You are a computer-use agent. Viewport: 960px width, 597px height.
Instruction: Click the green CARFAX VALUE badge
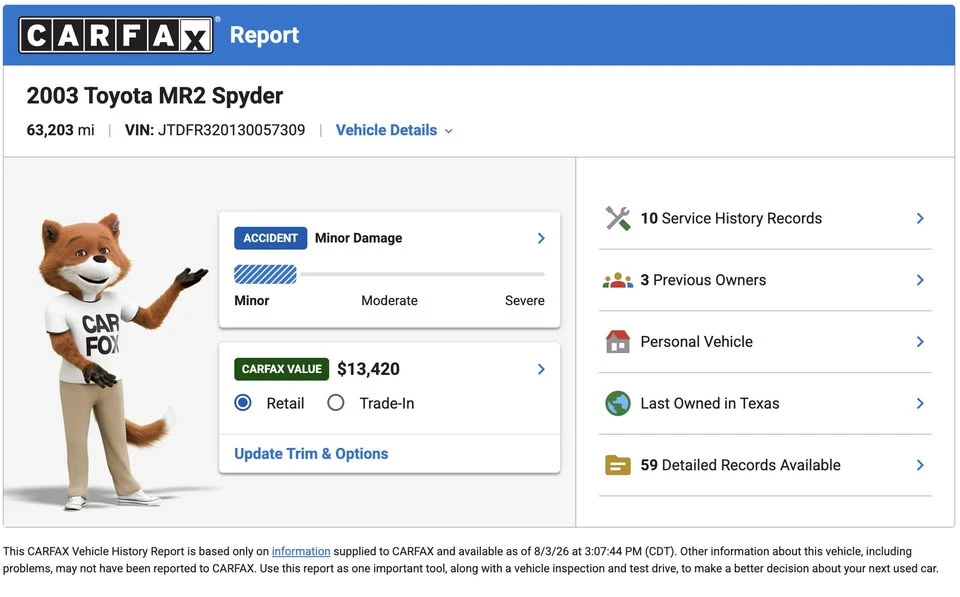282,369
